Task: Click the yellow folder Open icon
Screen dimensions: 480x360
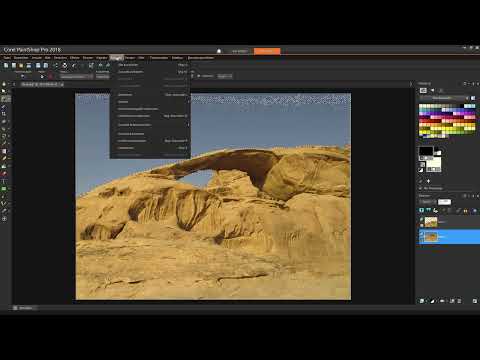Action: [x=21, y=65]
